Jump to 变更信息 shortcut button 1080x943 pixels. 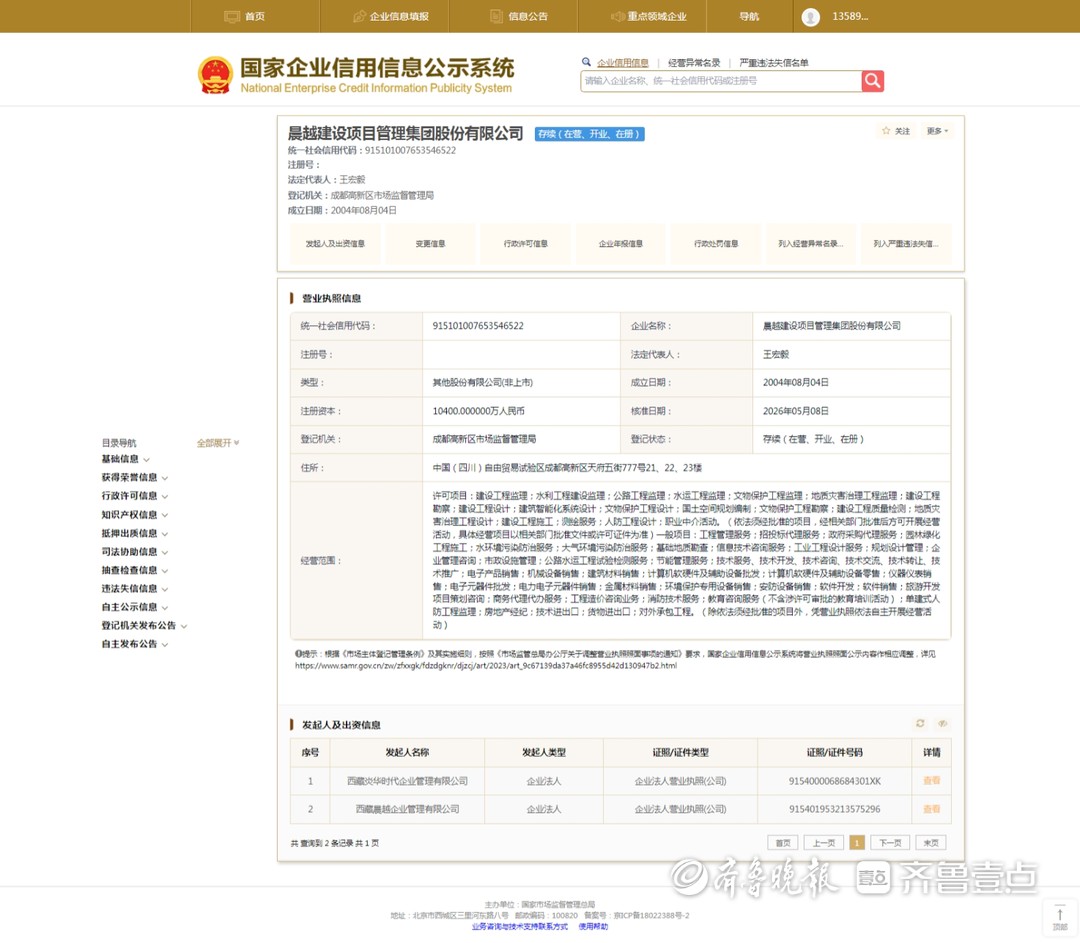click(430, 244)
